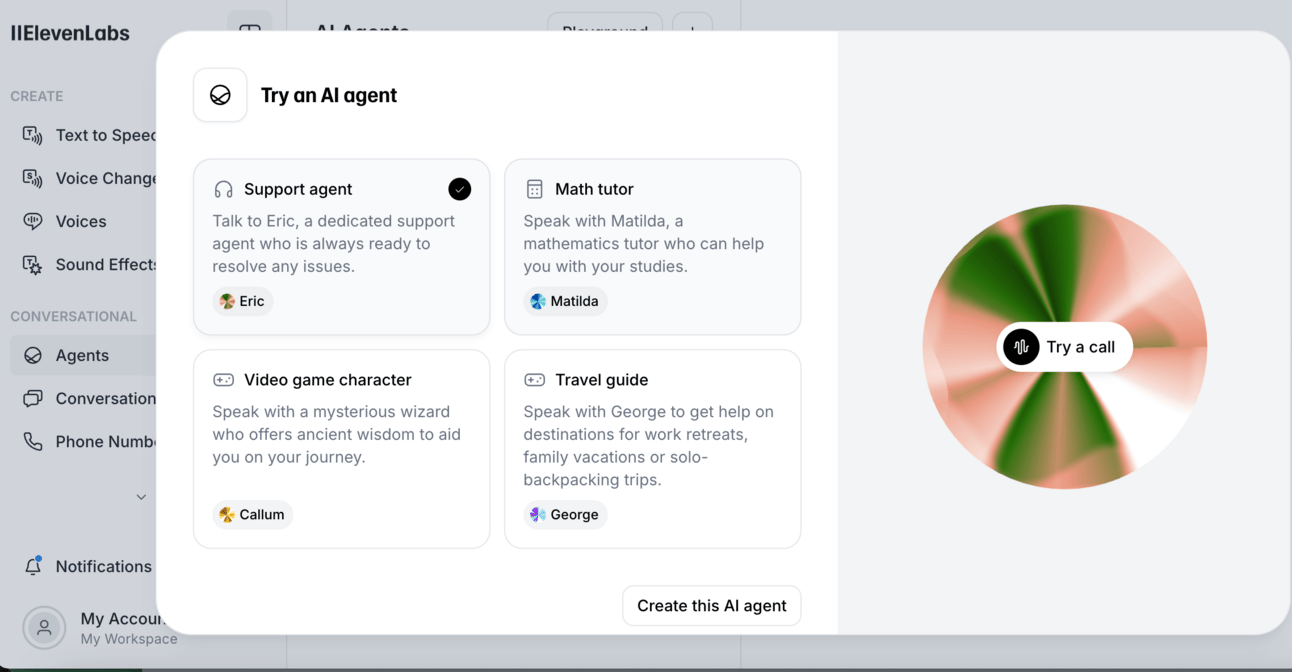This screenshot has height=672, width=1292.
Task: Click the Support agent title text
Action: pos(298,189)
